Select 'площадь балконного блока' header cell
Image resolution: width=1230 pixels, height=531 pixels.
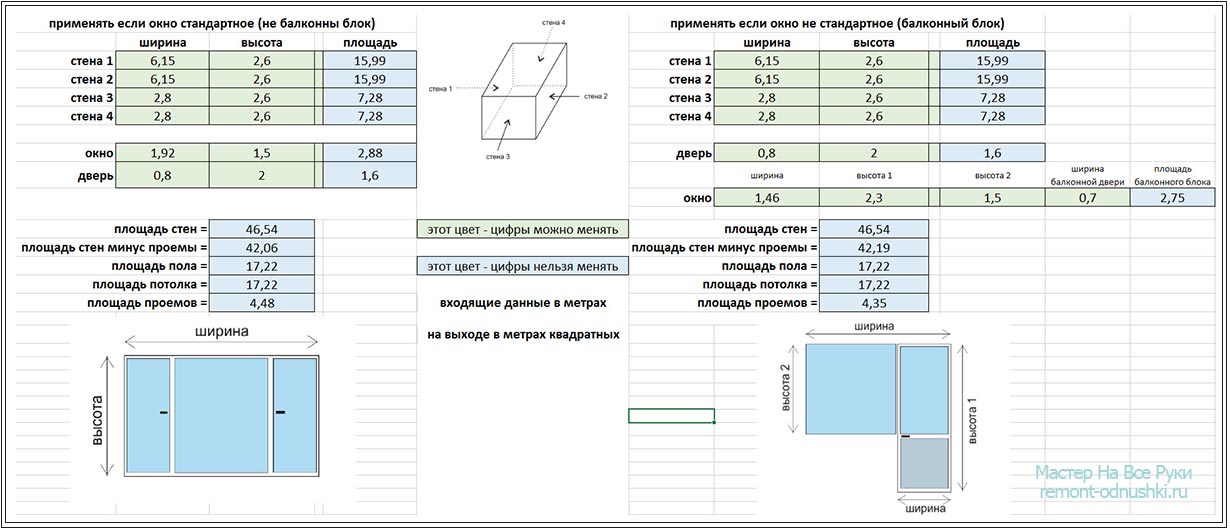(x=1172, y=175)
